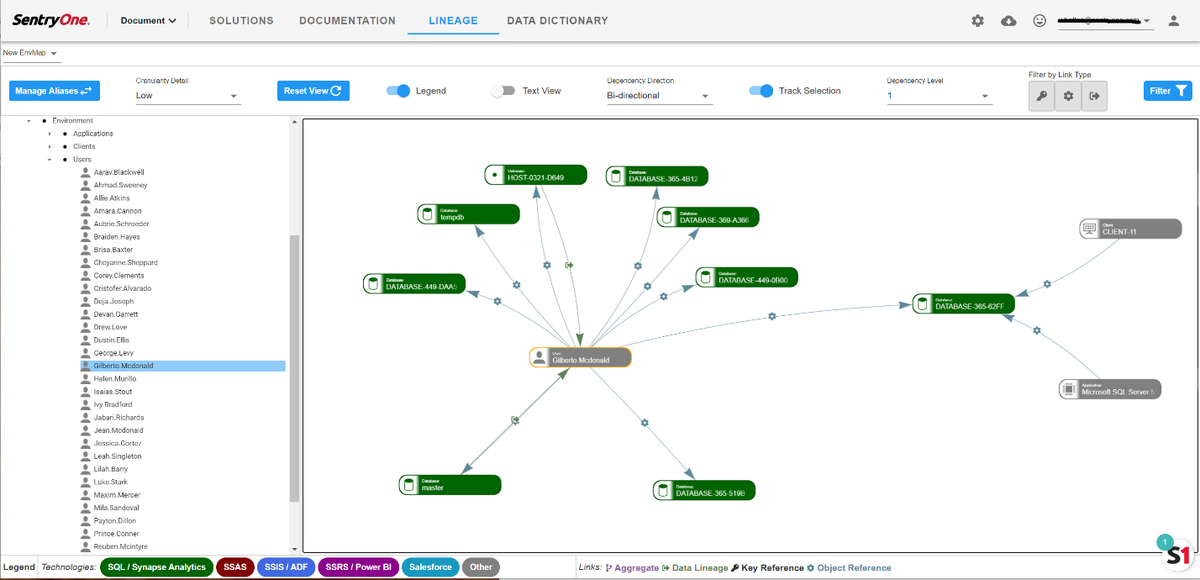
Task: Select the DATABASE-449-0B00 node
Action: (746, 277)
